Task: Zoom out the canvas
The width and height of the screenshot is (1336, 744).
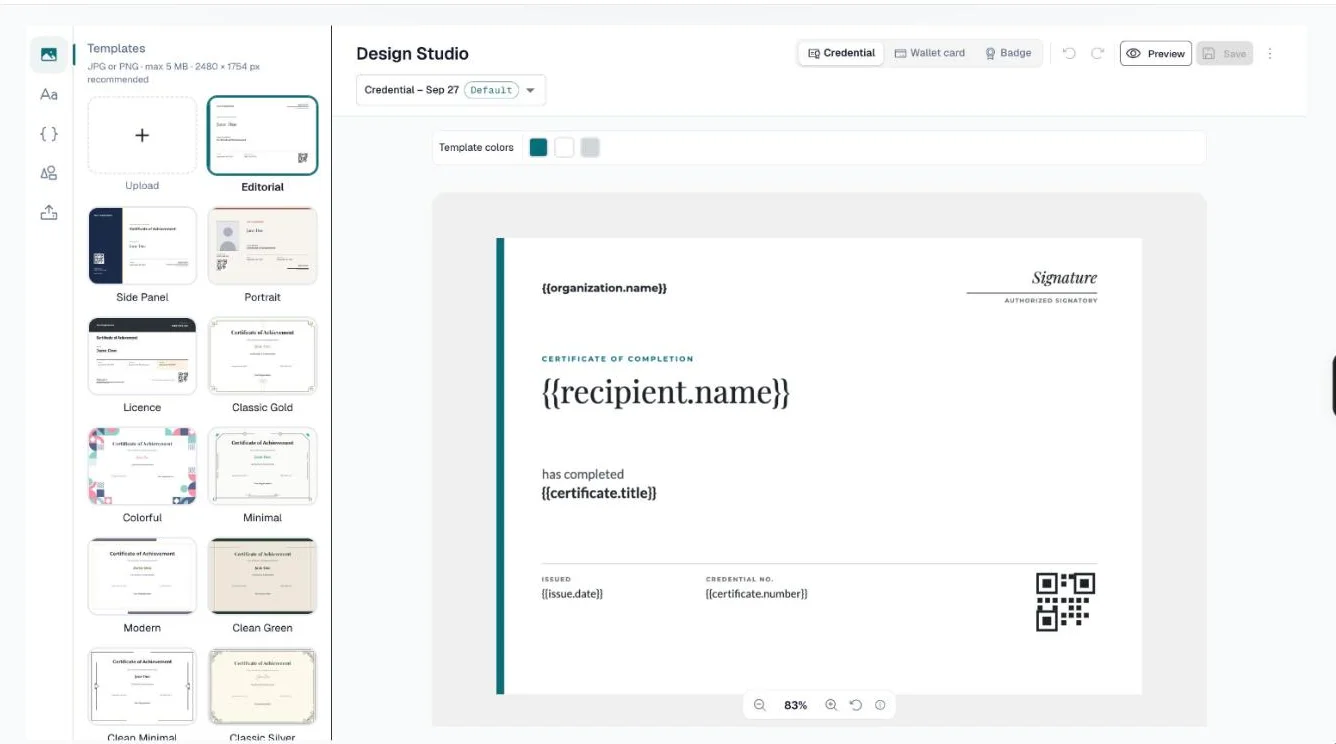Action: point(760,705)
